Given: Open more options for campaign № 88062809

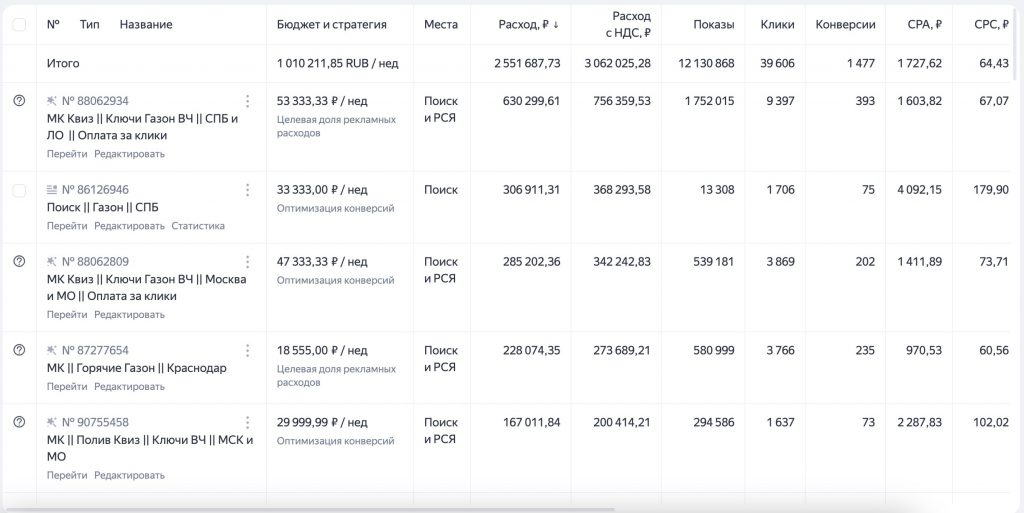Looking at the screenshot, I should point(247,262).
